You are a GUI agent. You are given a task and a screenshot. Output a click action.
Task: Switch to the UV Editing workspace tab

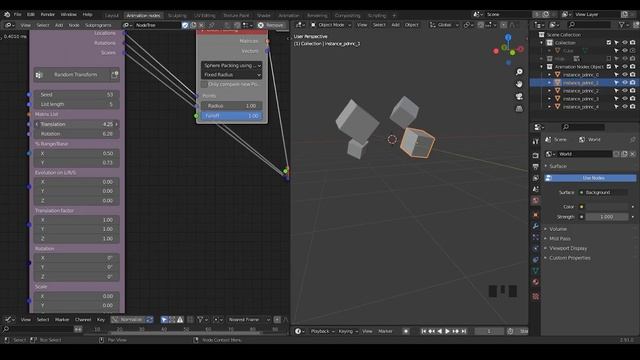click(x=204, y=16)
